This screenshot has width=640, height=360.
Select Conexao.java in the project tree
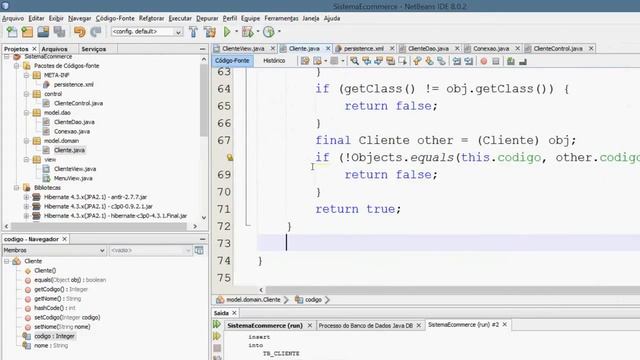[72, 131]
